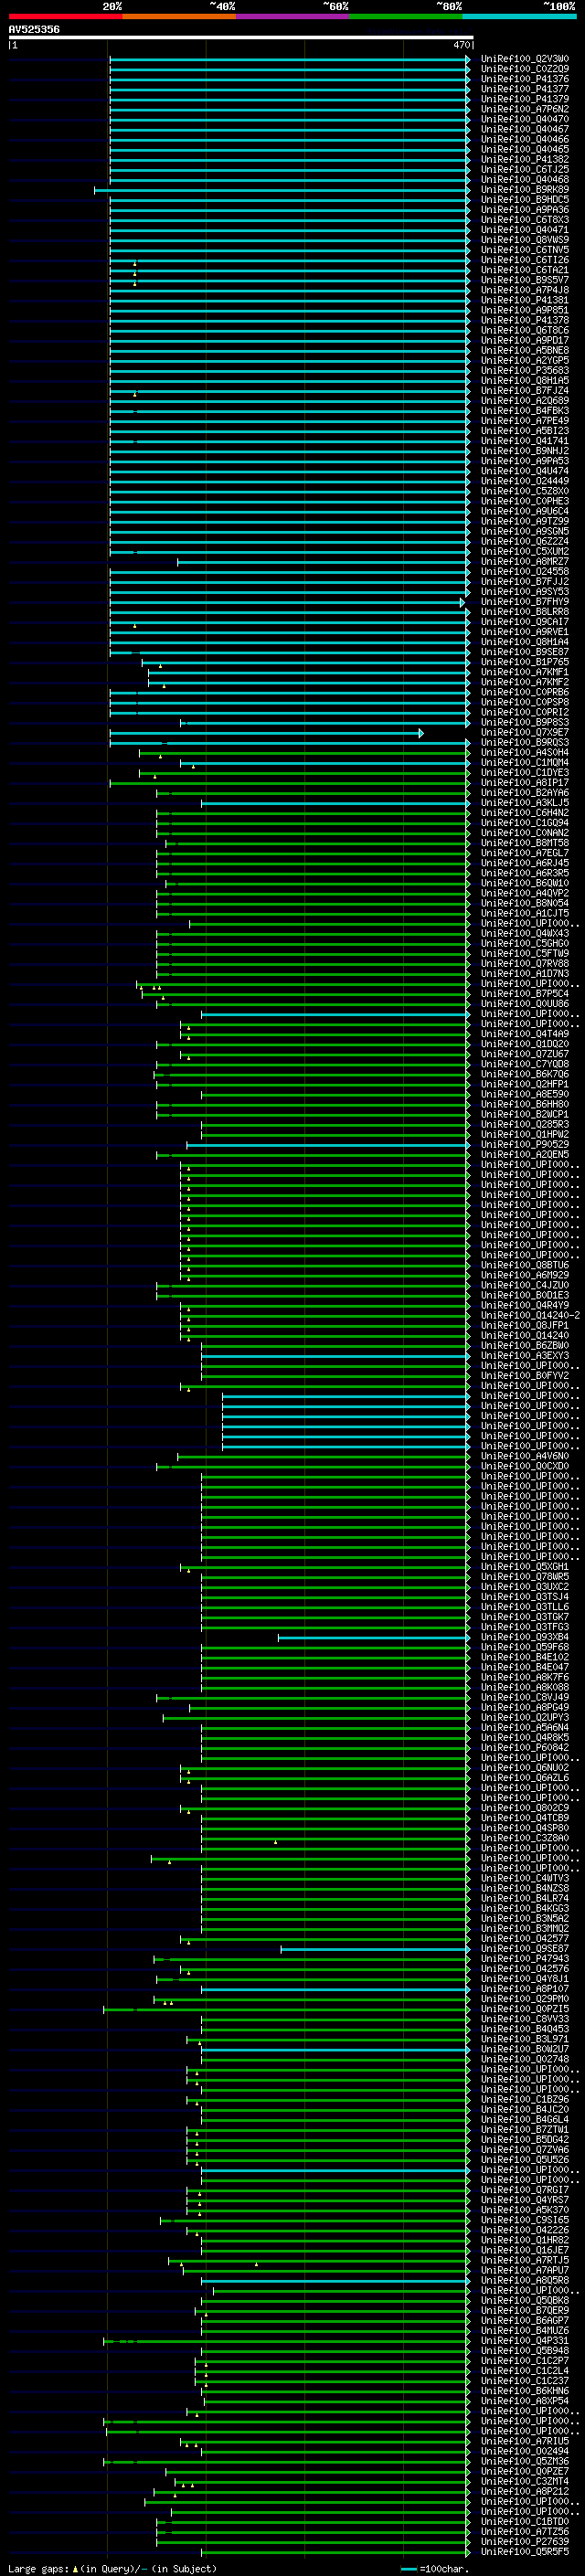Click the short cyan bar for UniRef100_Q7X9E7
The width and height of the screenshot is (585, 2576).
266,733
